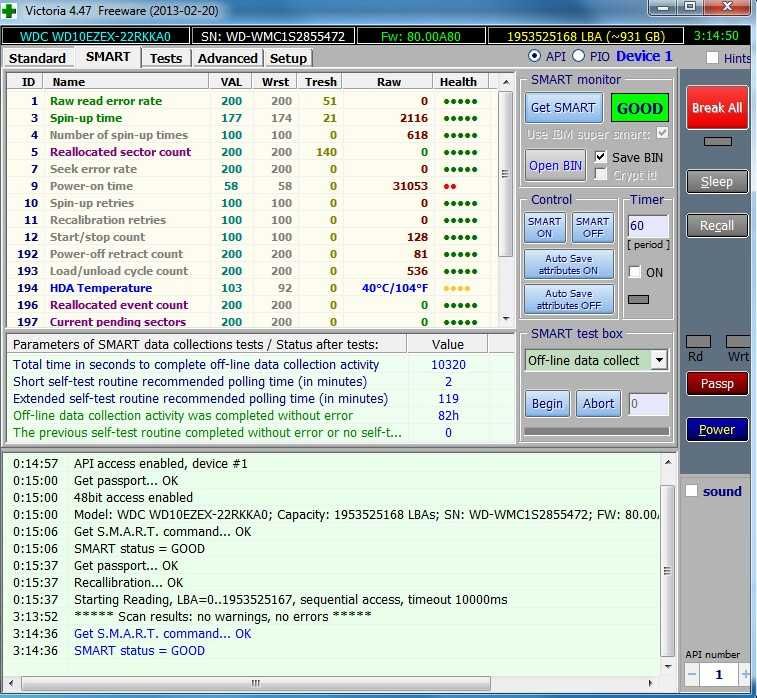The width and height of the screenshot is (757, 698).
Task: Click the log horizontal scrollbar thumb
Action: tap(256, 683)
